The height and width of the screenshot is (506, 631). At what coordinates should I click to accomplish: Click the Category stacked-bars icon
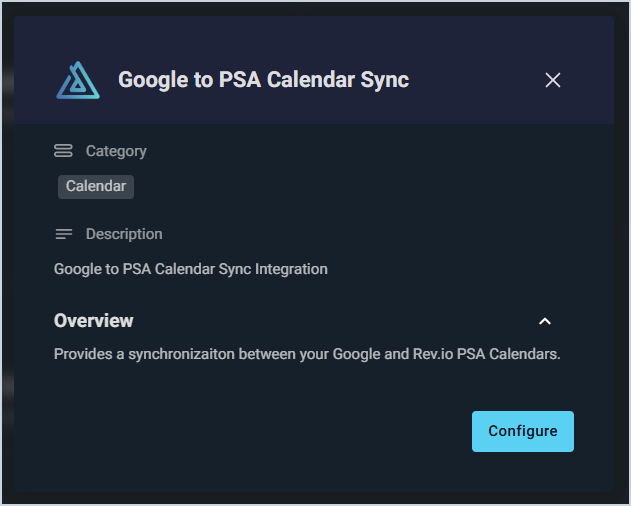(x=63, y=151)
